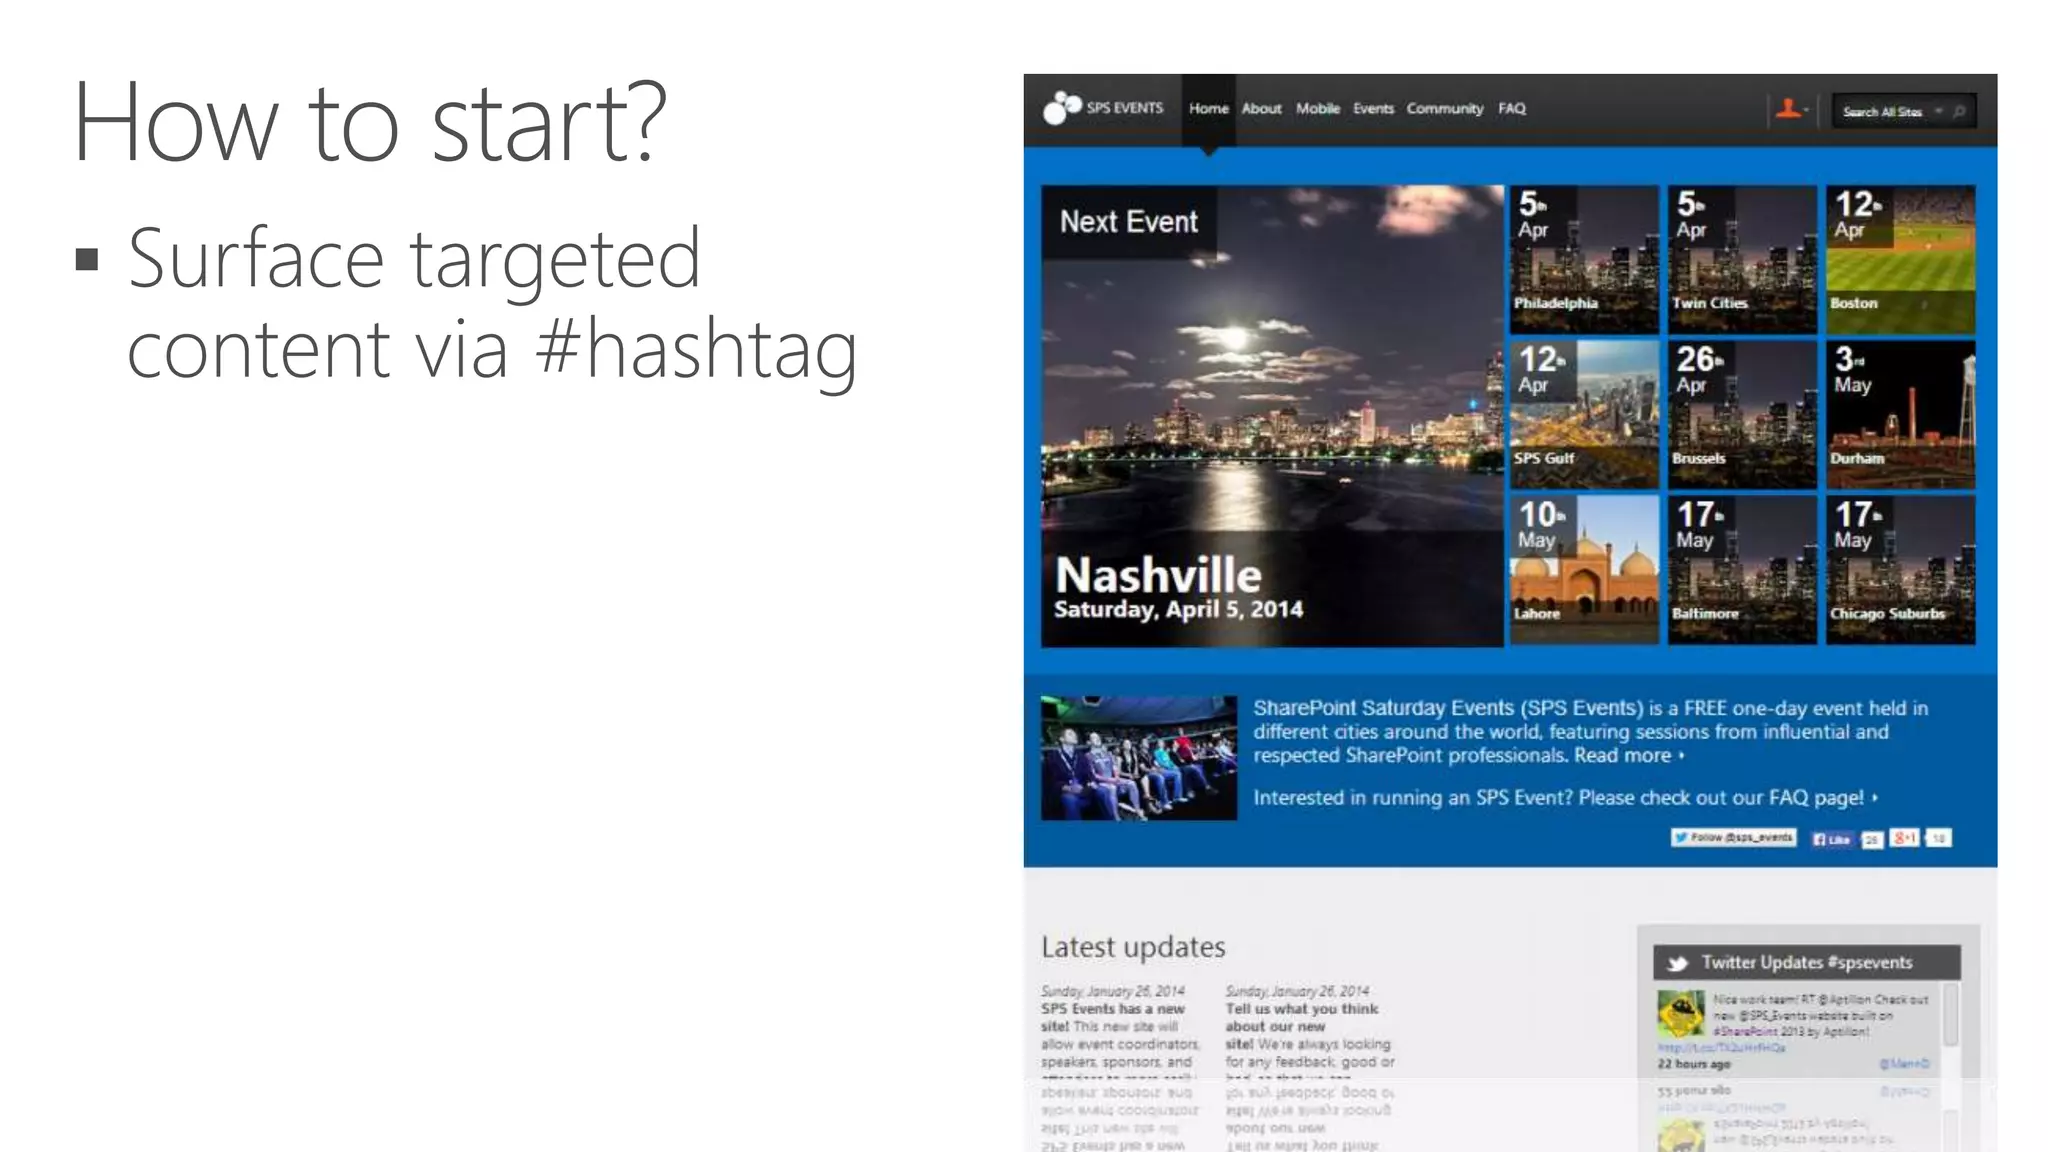Image resolution: width=2048 pixels, height=1152 pixels.
Task: Click the Facebook Like button
Action: click(x=1832, y=839)
